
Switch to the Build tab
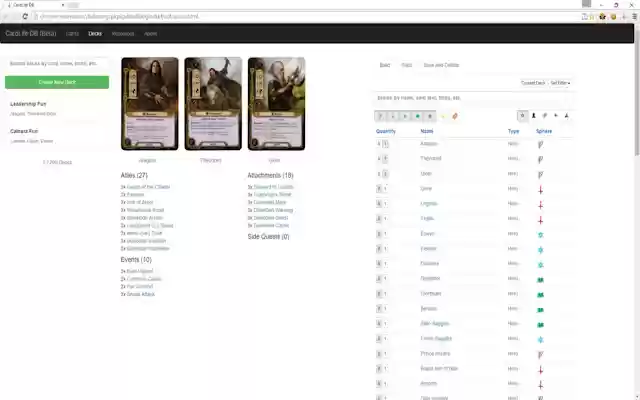coord(385,65)
